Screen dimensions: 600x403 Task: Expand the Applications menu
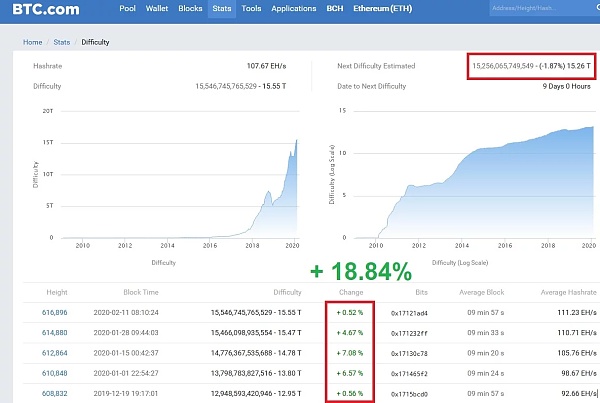pos(293,8)
